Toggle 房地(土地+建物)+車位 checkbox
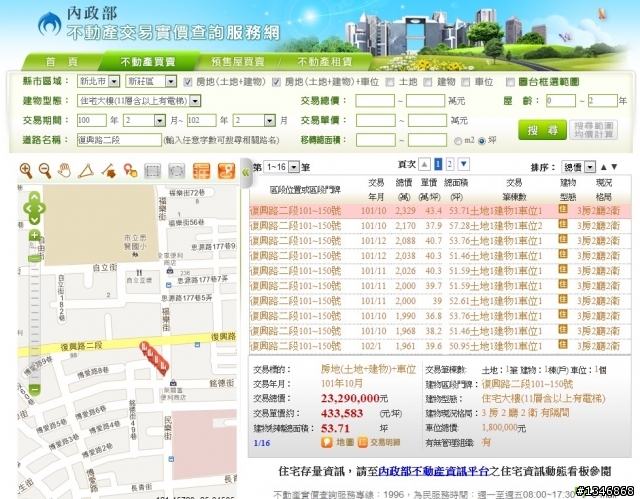The width and height of the screenshot is (640, 499). tap(276, 82)
